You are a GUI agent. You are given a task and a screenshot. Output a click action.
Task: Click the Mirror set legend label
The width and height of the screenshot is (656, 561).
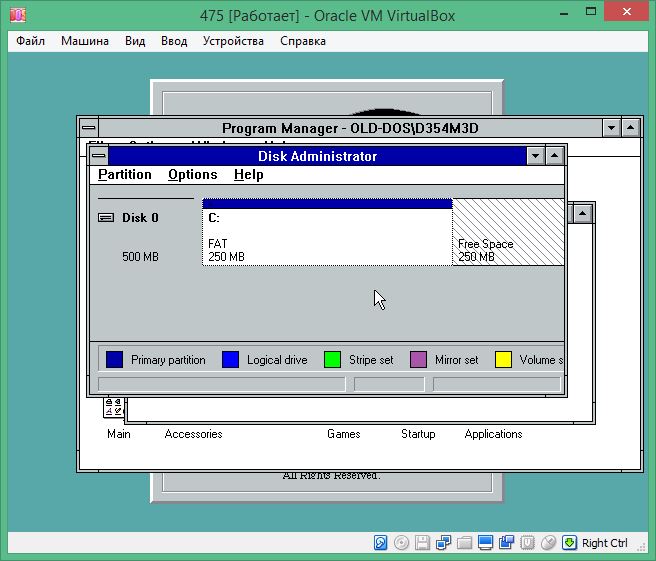pos(456,360)
